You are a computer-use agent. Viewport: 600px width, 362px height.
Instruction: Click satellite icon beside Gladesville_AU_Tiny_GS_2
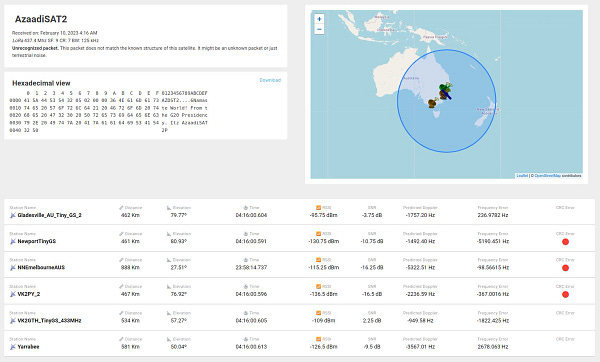pos(13,215)
